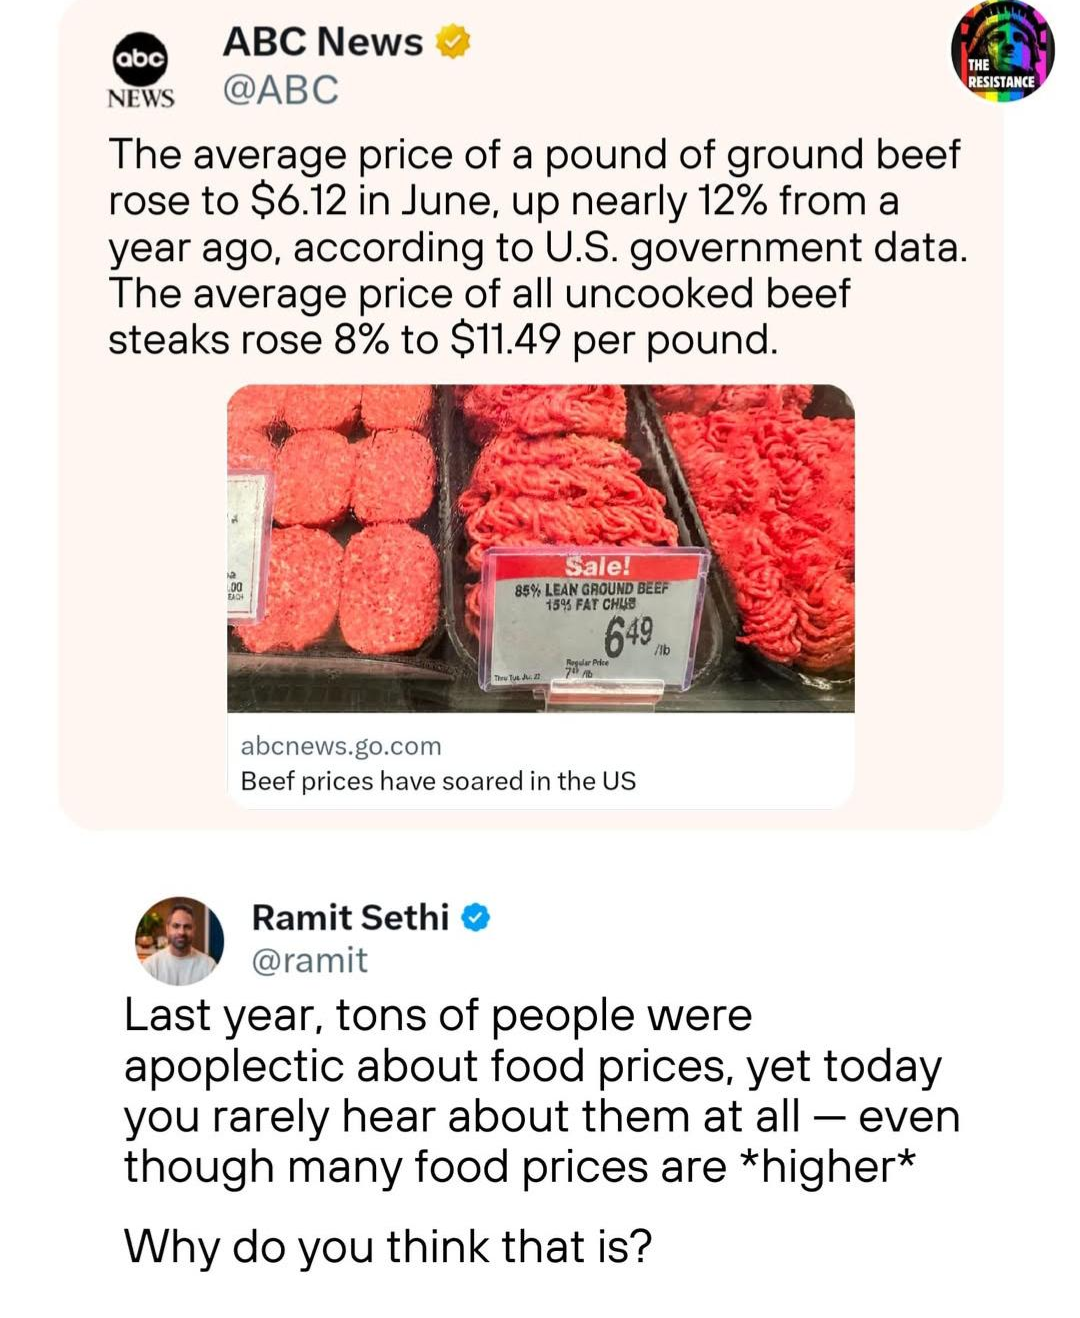1080x1318 pixels.
Task: Click the @ramit handle
Action: click(x=309, y=960)
